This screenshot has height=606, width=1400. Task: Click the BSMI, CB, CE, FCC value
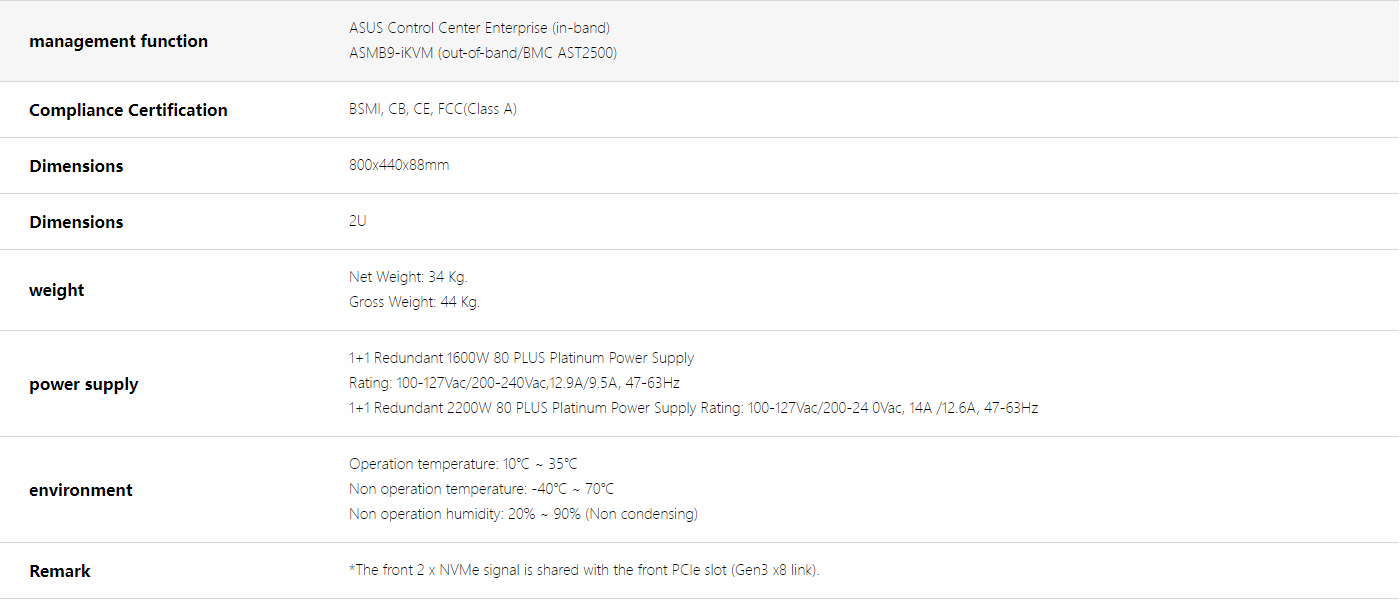pos(432,109)
